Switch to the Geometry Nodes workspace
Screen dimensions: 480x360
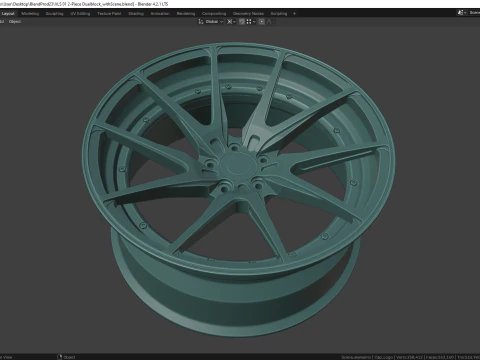[248, 14]
